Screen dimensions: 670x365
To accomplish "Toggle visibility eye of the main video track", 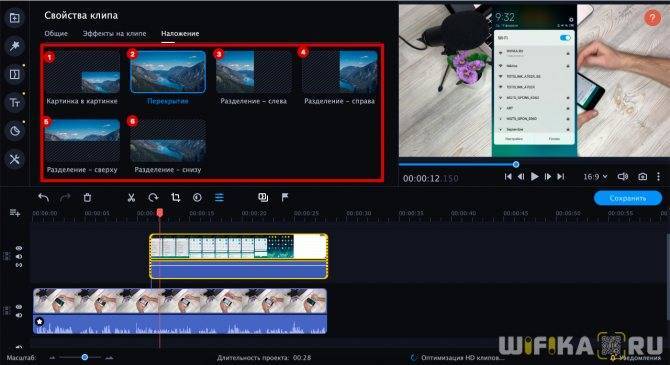I will pos(19,307).
